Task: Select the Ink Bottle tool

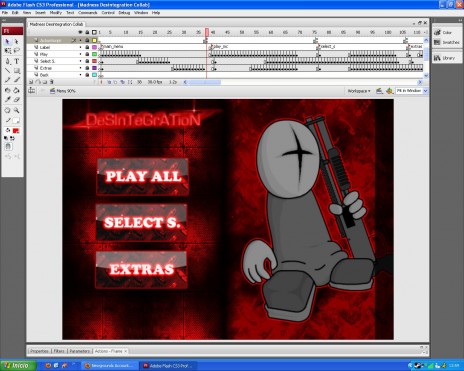Action: point(8,90)
